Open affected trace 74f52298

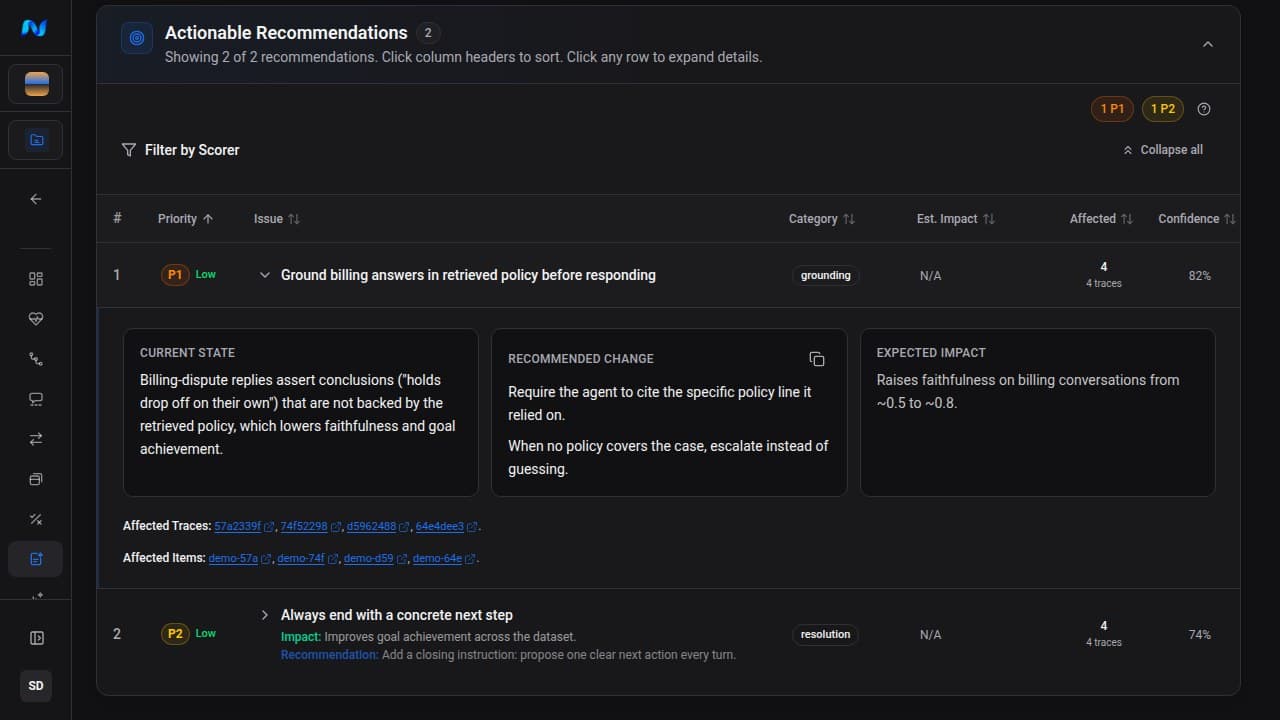311,526
